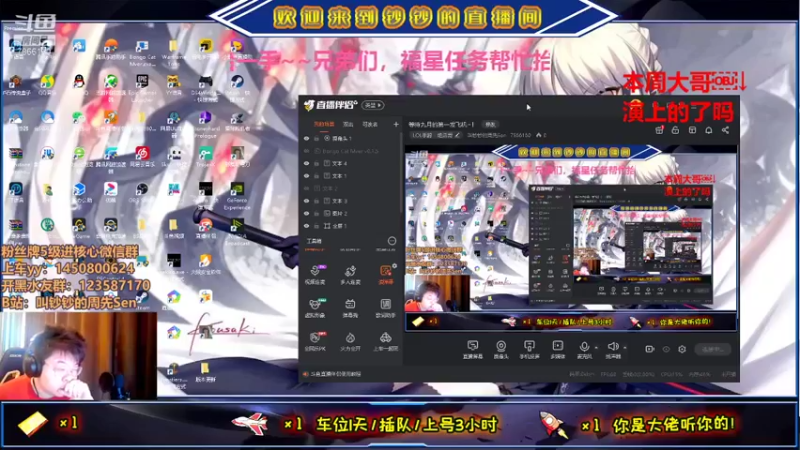Toggle the preview eye icon in bottom bar
This screenshot has width=800, height=450.
tap(666, 349)
